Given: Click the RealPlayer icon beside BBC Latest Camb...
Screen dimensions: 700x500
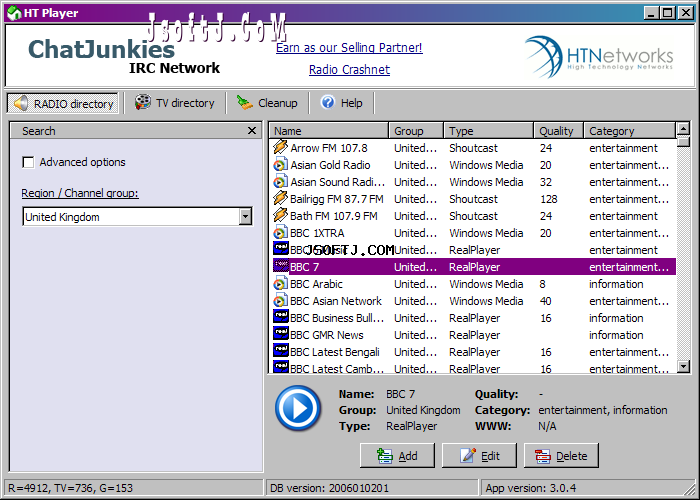Looking at the screenshot, I should (x=280, y=367).
